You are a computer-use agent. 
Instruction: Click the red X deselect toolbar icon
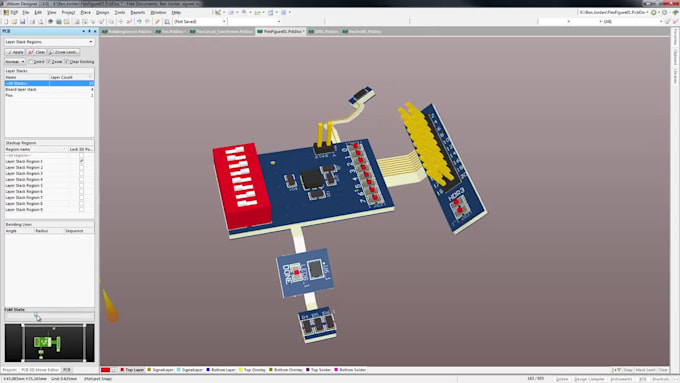pyautogui.click(x=129, y=21)
